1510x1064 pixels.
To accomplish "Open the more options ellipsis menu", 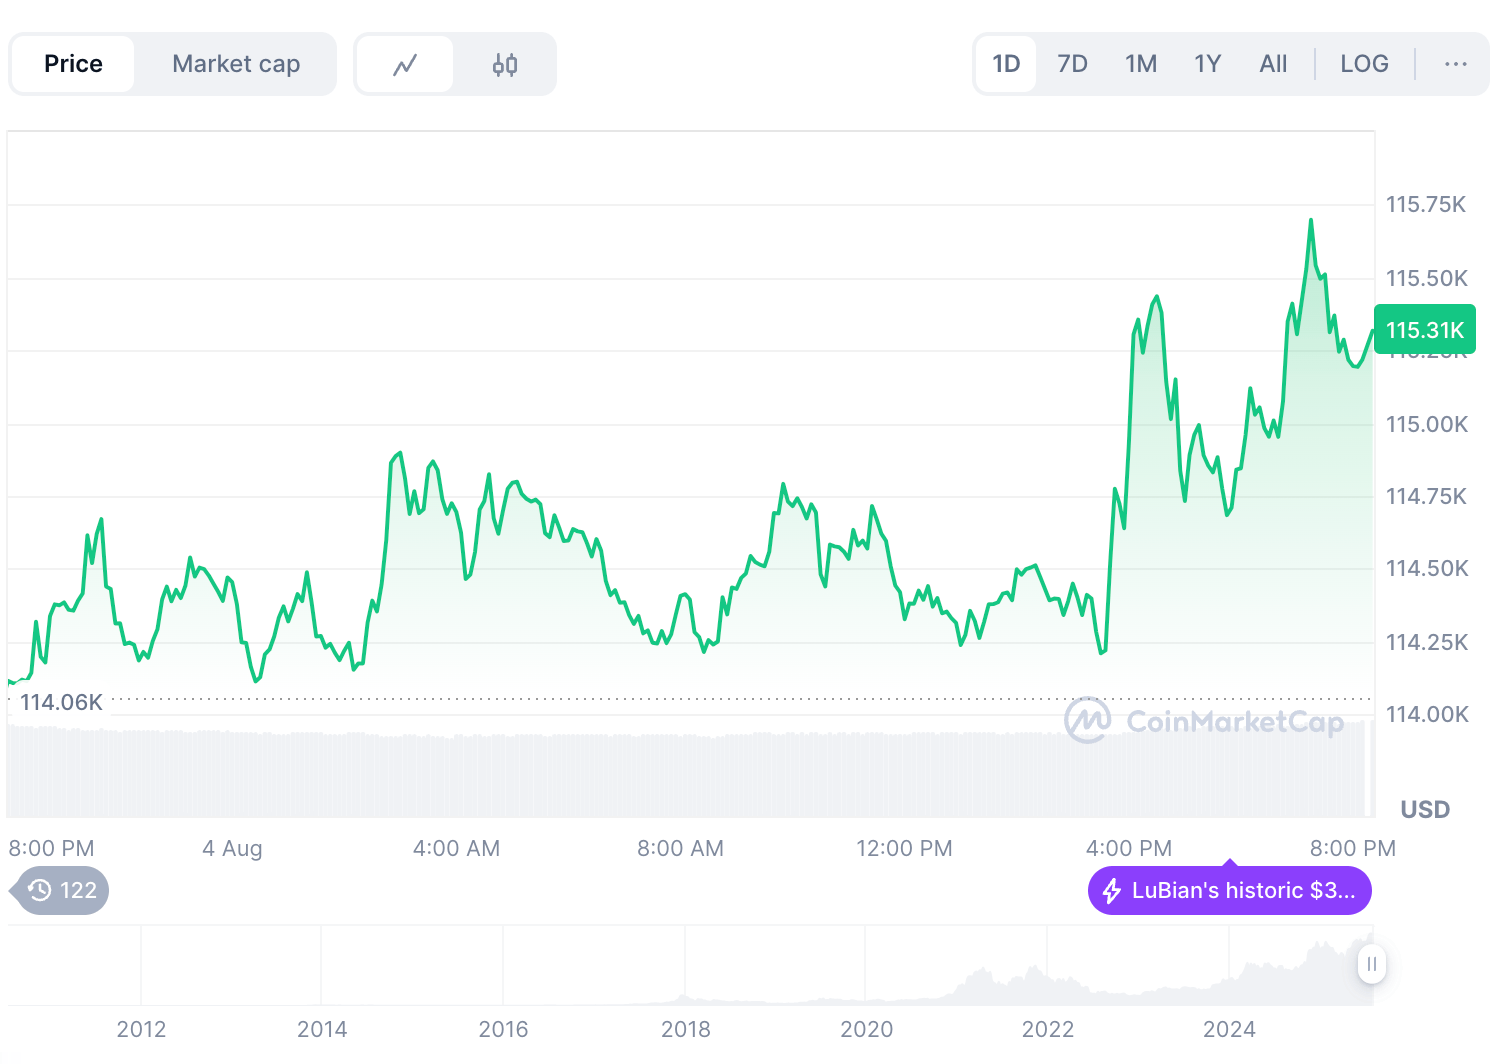I will 1455,64.
